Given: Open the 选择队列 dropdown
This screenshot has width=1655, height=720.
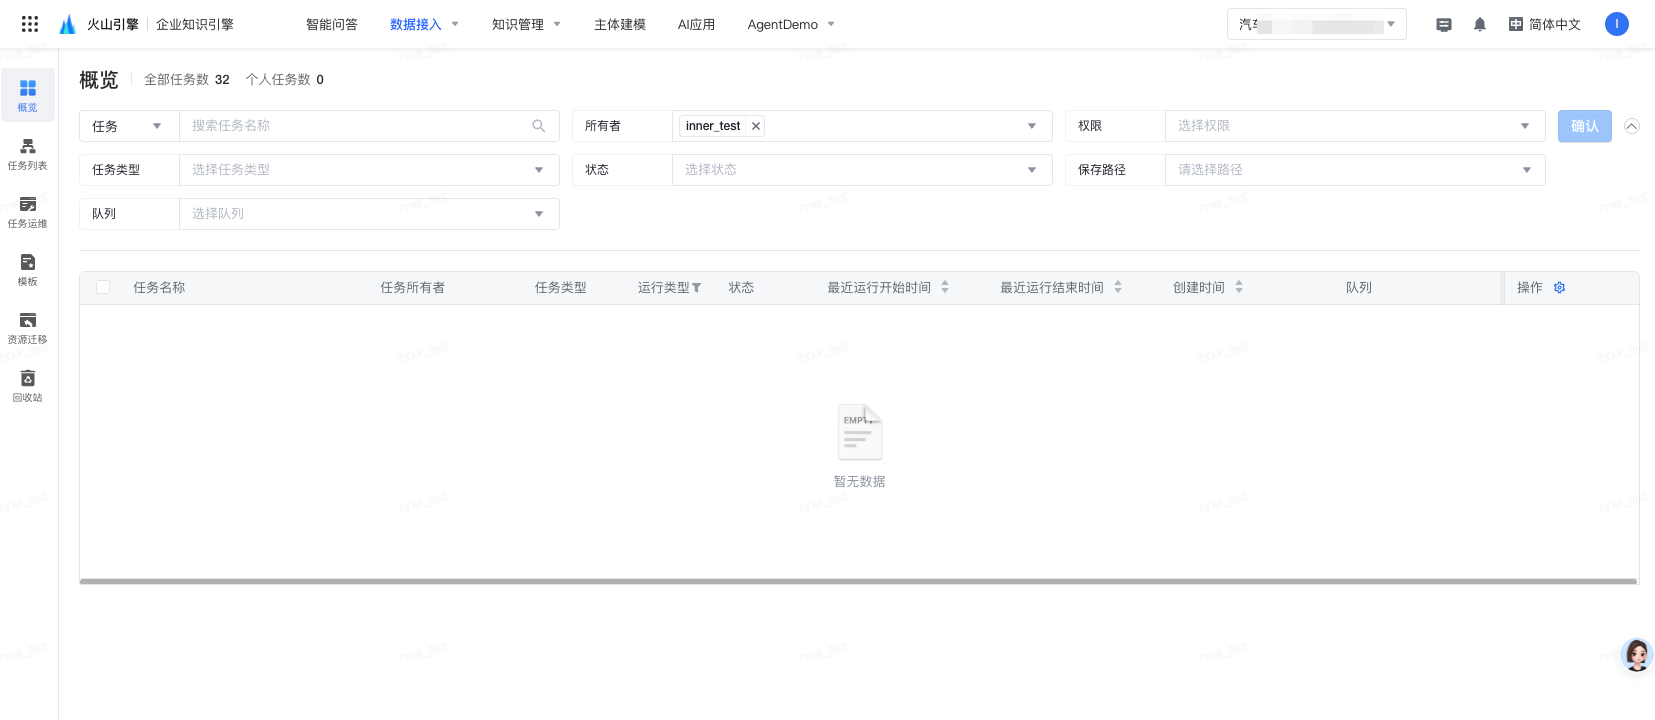Looking at the screenshot, I should coord(369,214).
